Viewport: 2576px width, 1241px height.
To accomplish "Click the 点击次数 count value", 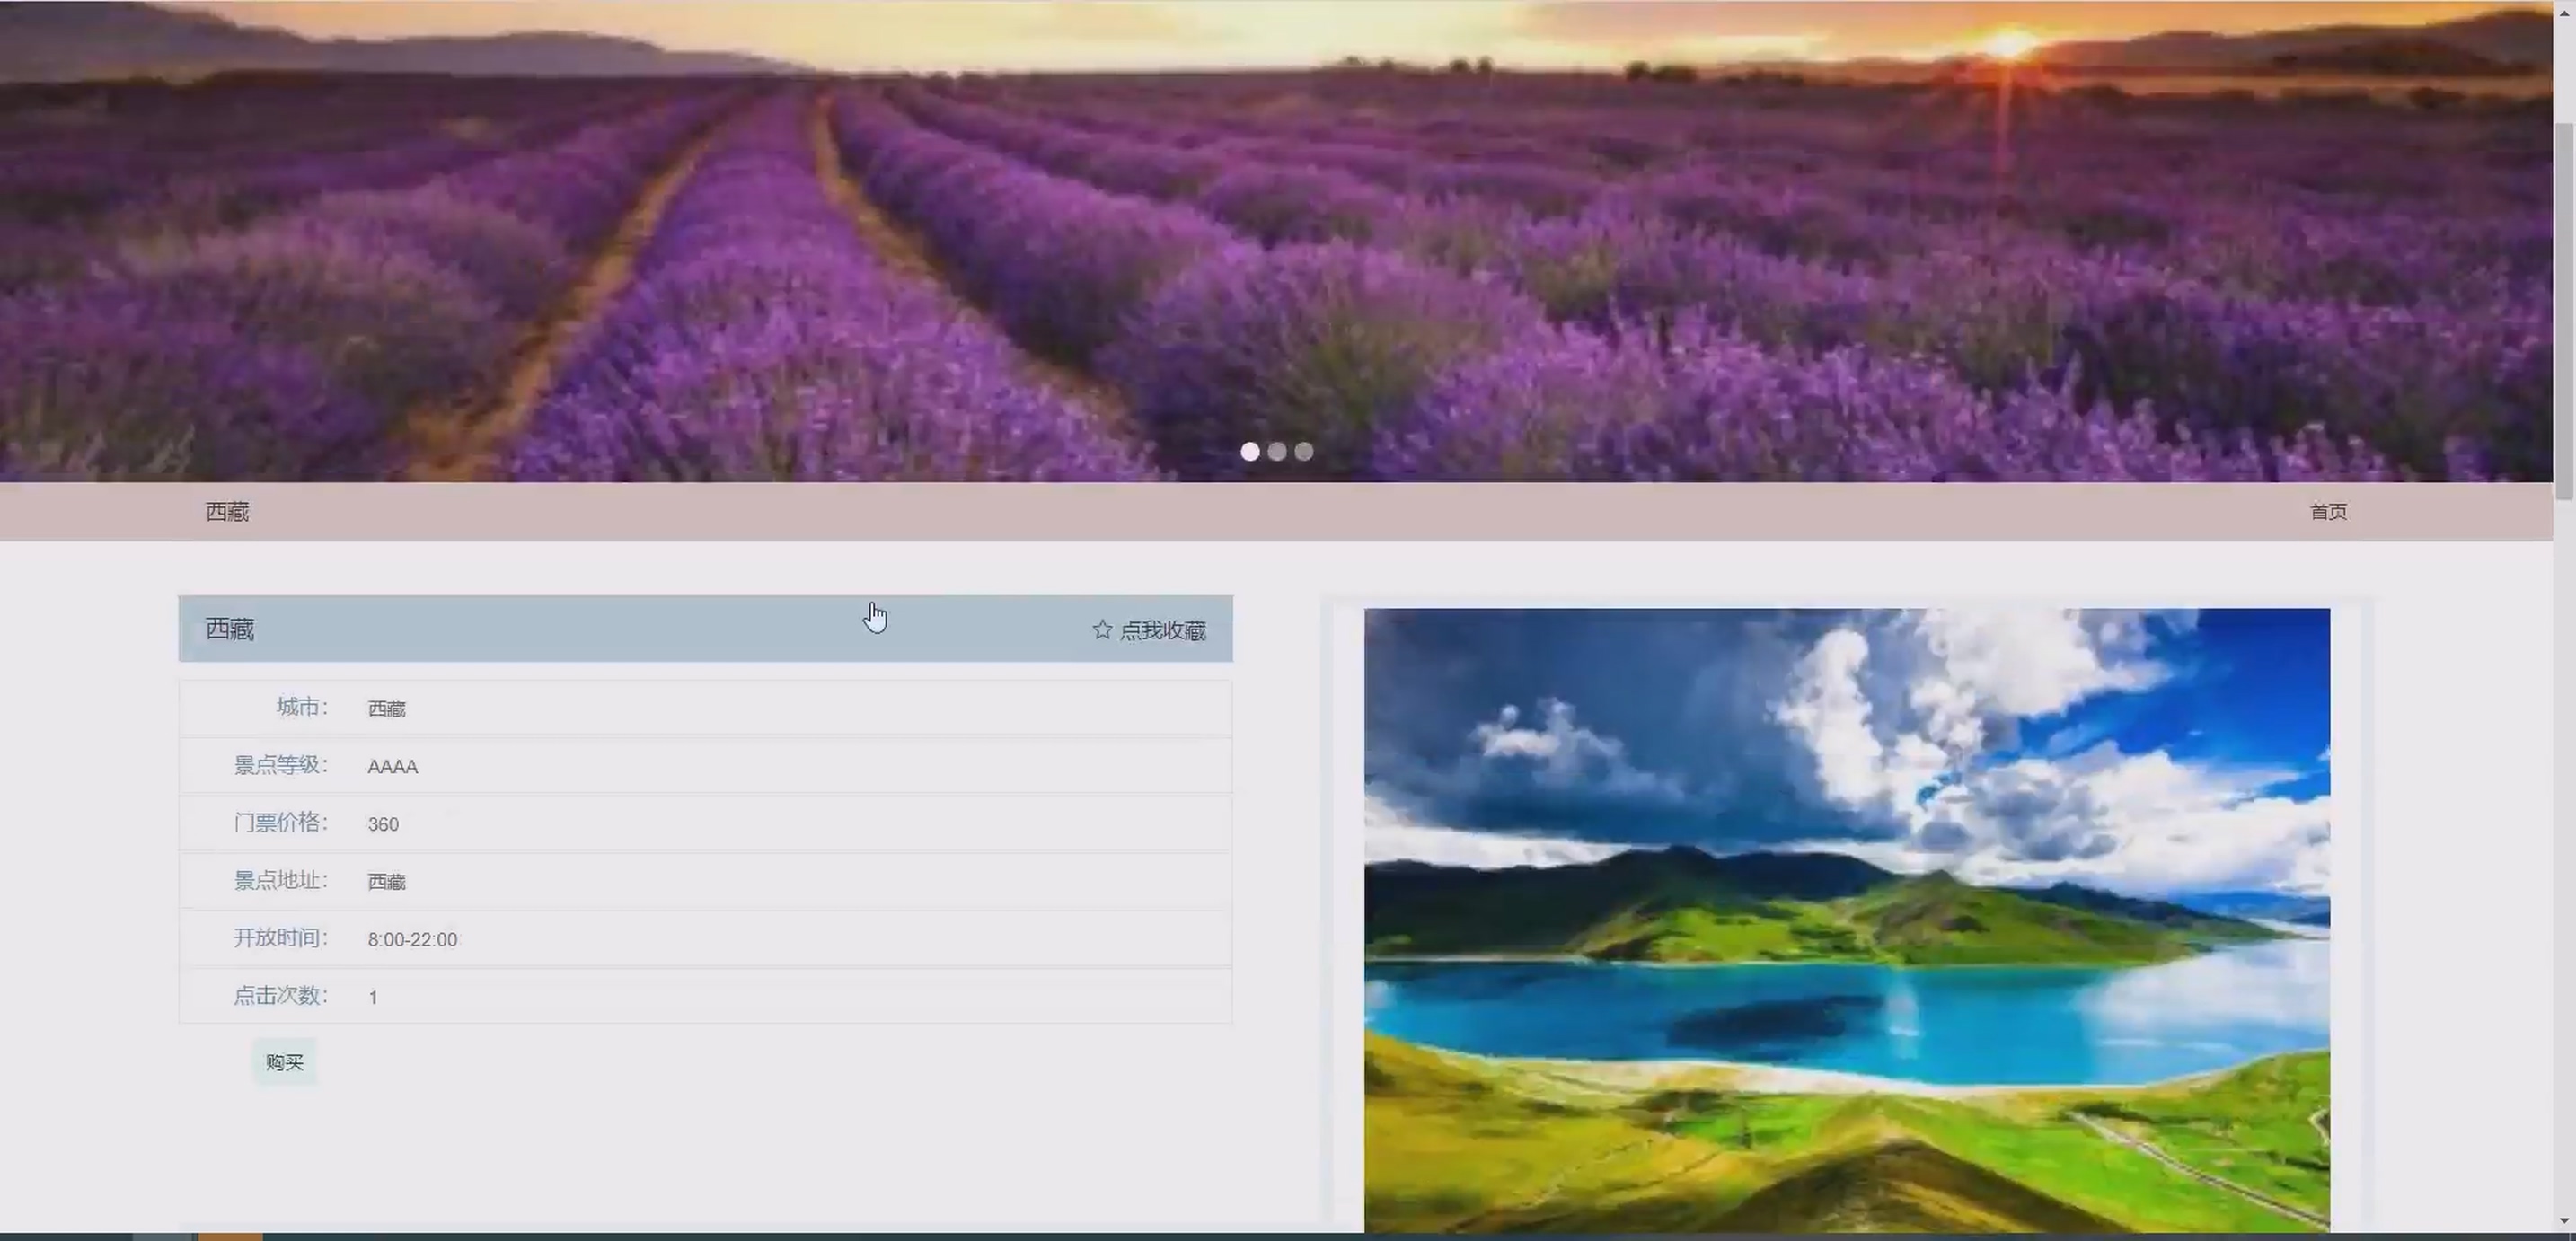I will click(x=373, y=997).
